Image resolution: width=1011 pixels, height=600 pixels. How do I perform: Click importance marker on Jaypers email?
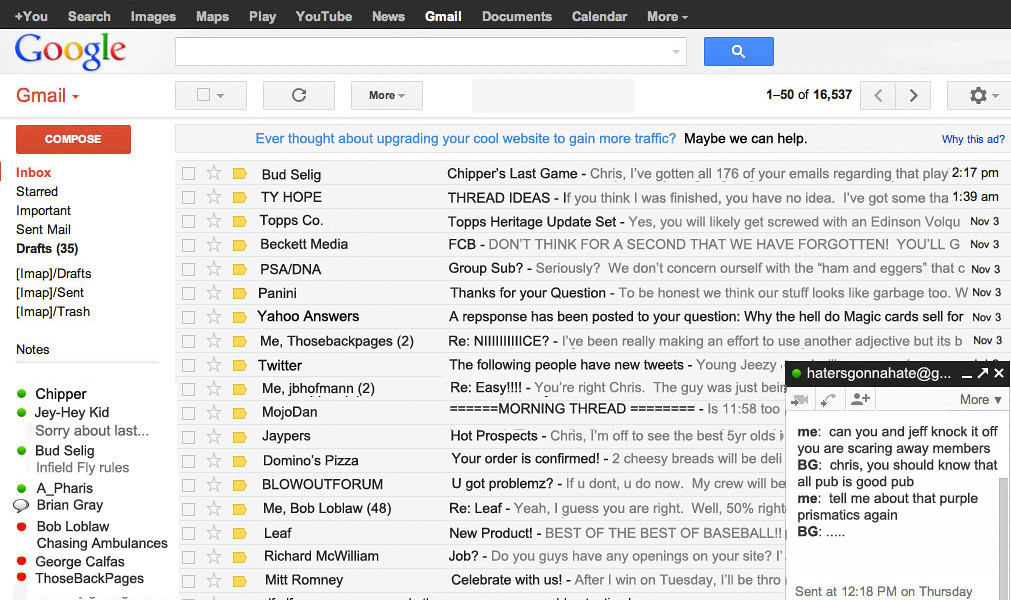tap(239, 437)
